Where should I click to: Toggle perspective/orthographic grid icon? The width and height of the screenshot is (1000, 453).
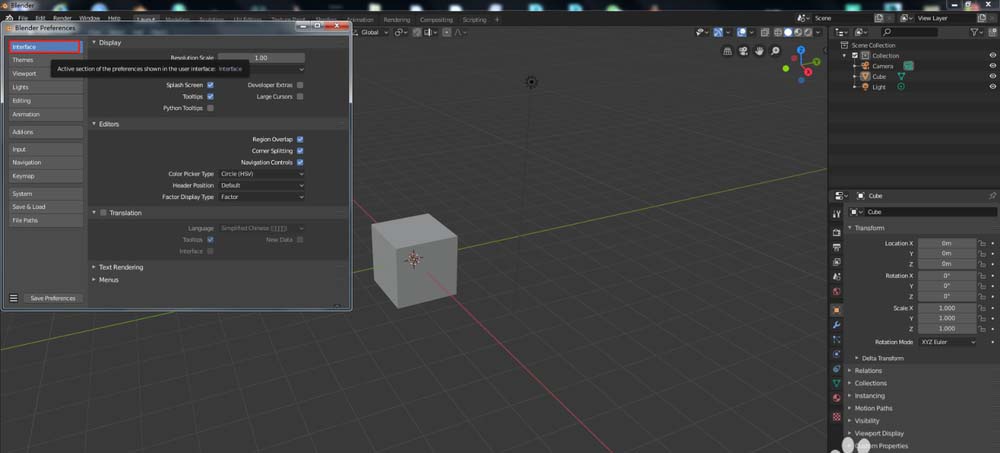[x=727, y=51]
